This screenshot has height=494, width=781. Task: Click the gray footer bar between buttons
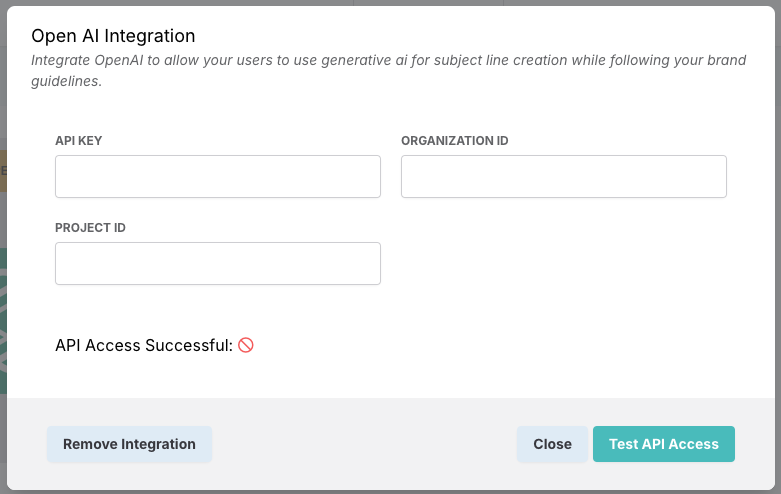[x=364, y=444]
